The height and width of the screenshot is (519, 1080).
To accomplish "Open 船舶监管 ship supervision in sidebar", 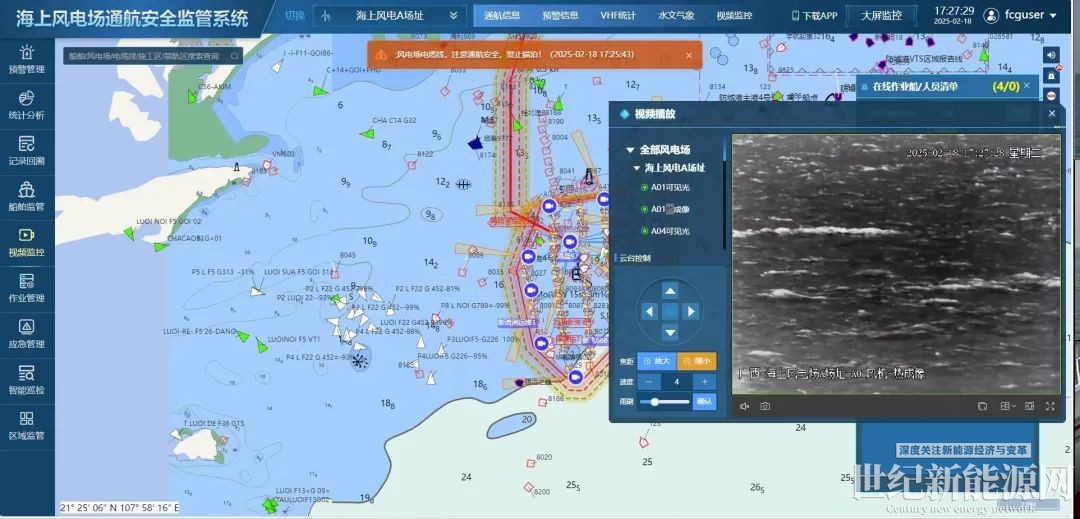I will pyautogui.click(x=26, y=196).
